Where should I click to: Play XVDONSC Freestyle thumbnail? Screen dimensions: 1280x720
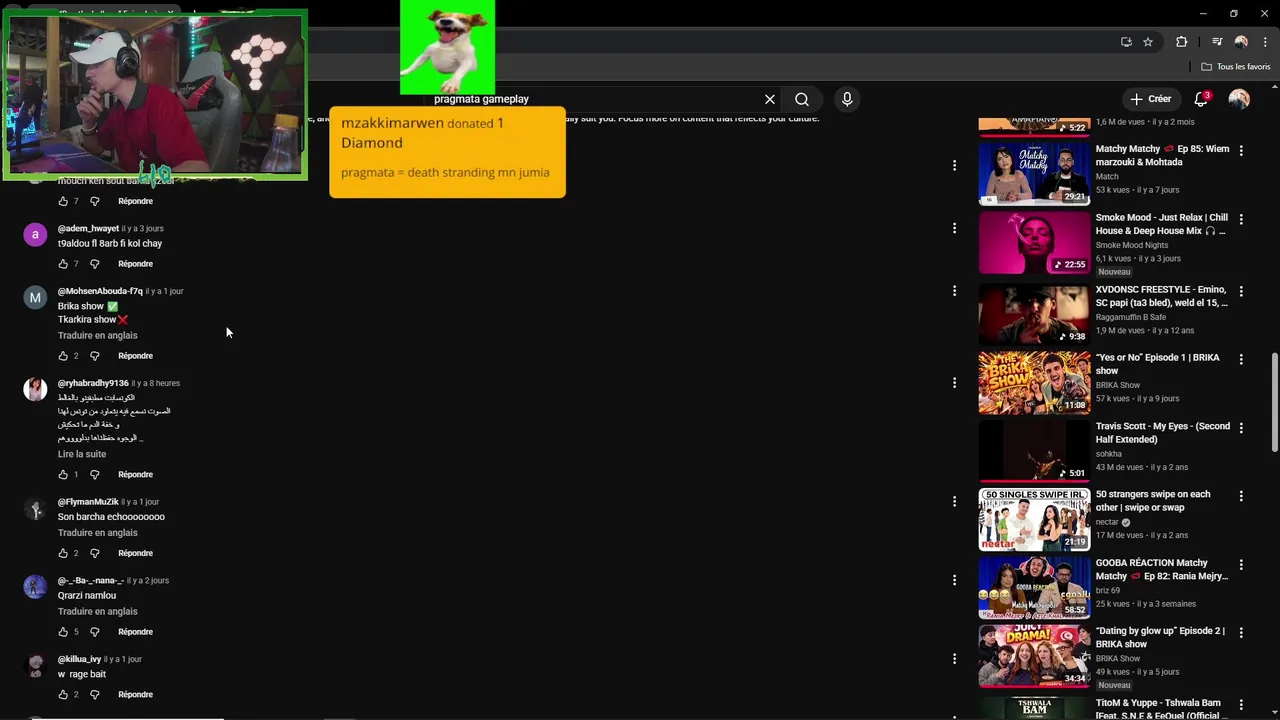(1034, 313)
